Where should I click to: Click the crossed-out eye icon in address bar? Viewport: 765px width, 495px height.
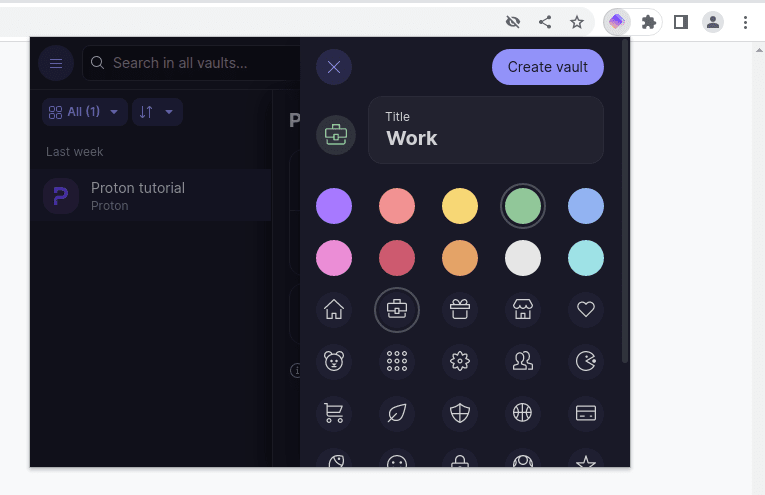coord(513,22)
